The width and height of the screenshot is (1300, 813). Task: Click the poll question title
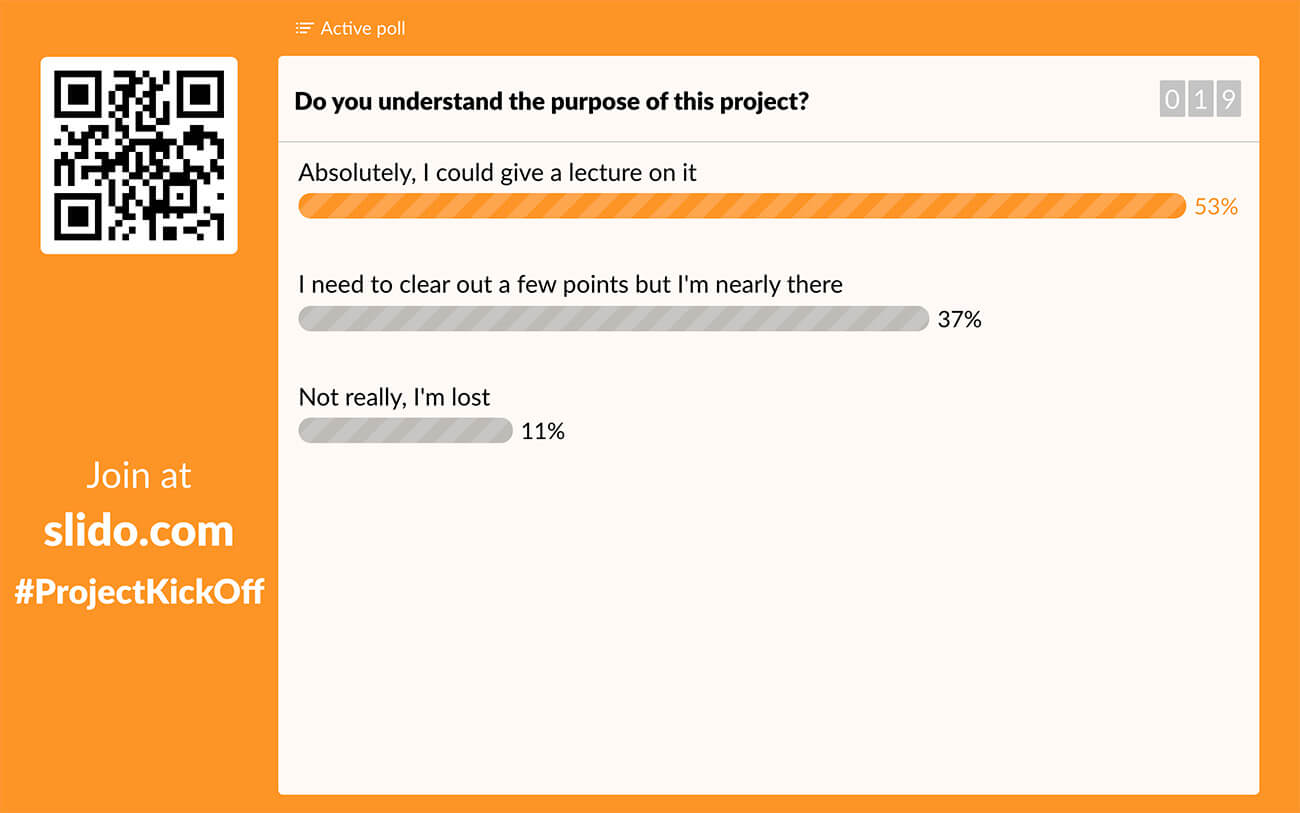[551, 101]
